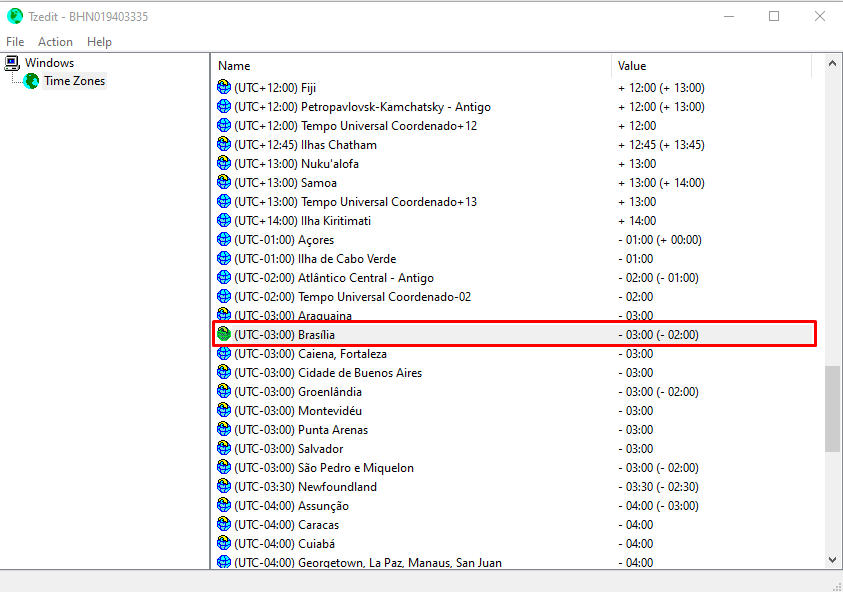
Task: Click the globe icon beside Brasília
Action: click(224, 334)
